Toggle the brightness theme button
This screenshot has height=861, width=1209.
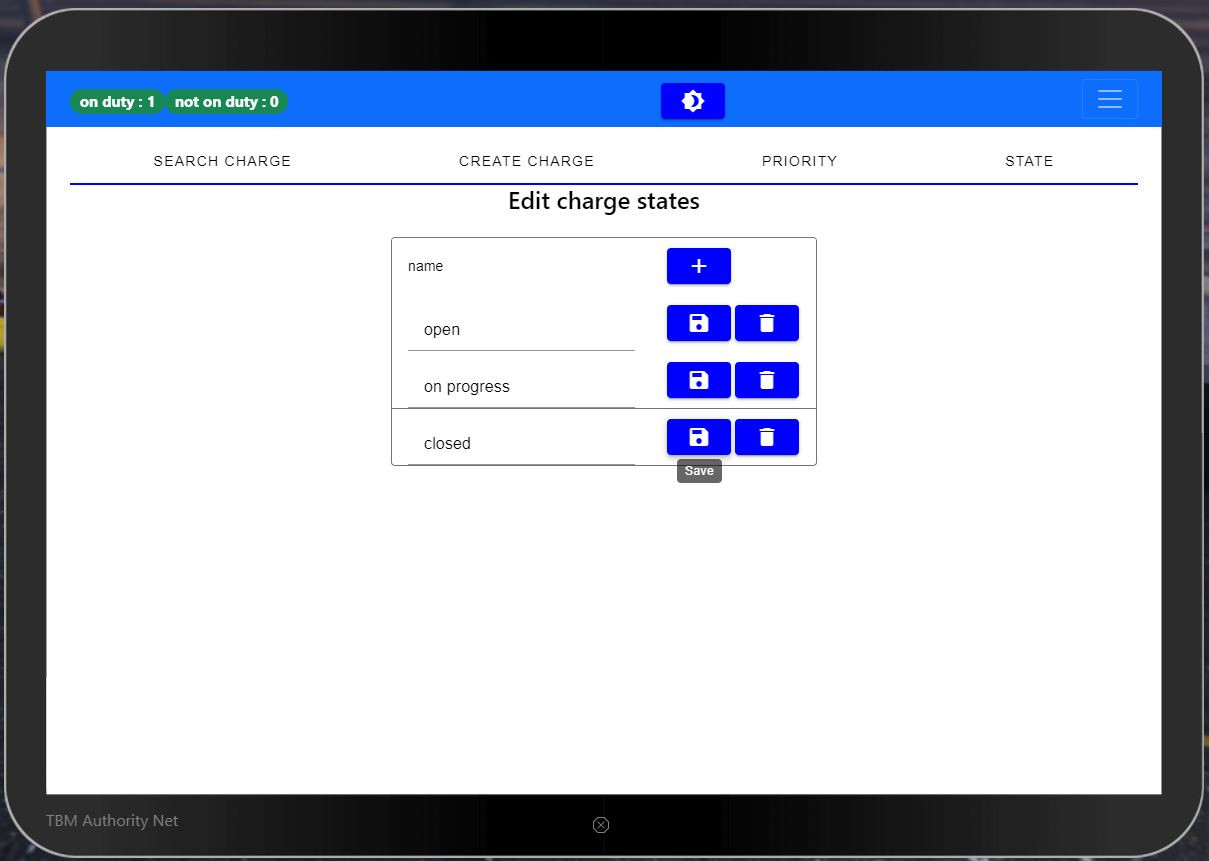(692, 101)
